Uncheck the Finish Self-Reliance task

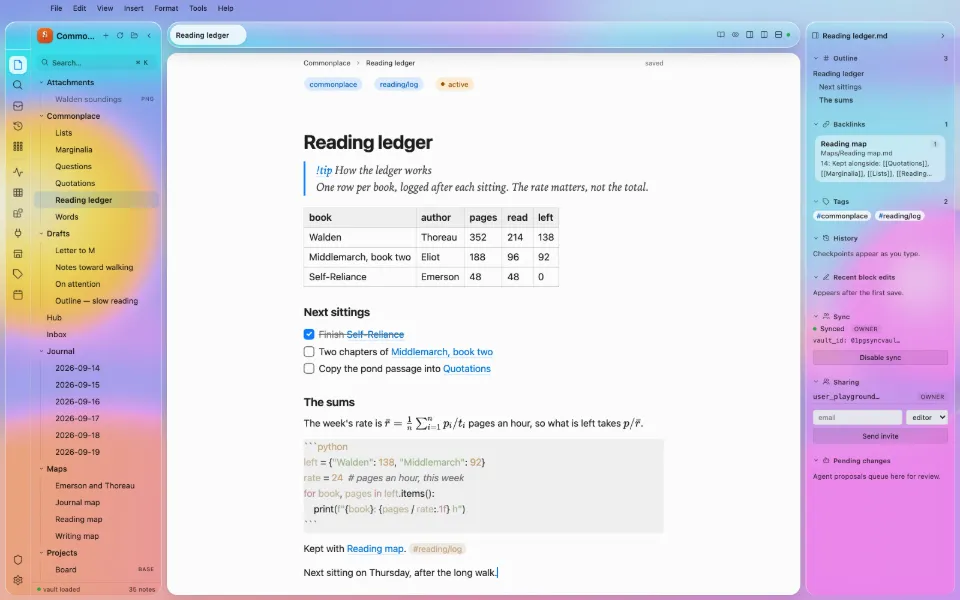coord(309,334)
